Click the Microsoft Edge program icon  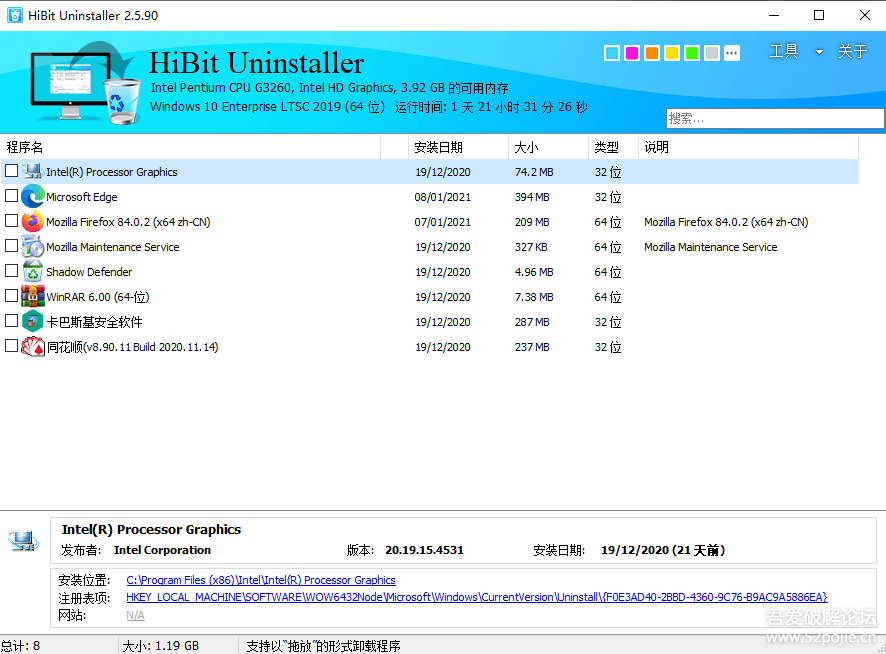[33, 196]
